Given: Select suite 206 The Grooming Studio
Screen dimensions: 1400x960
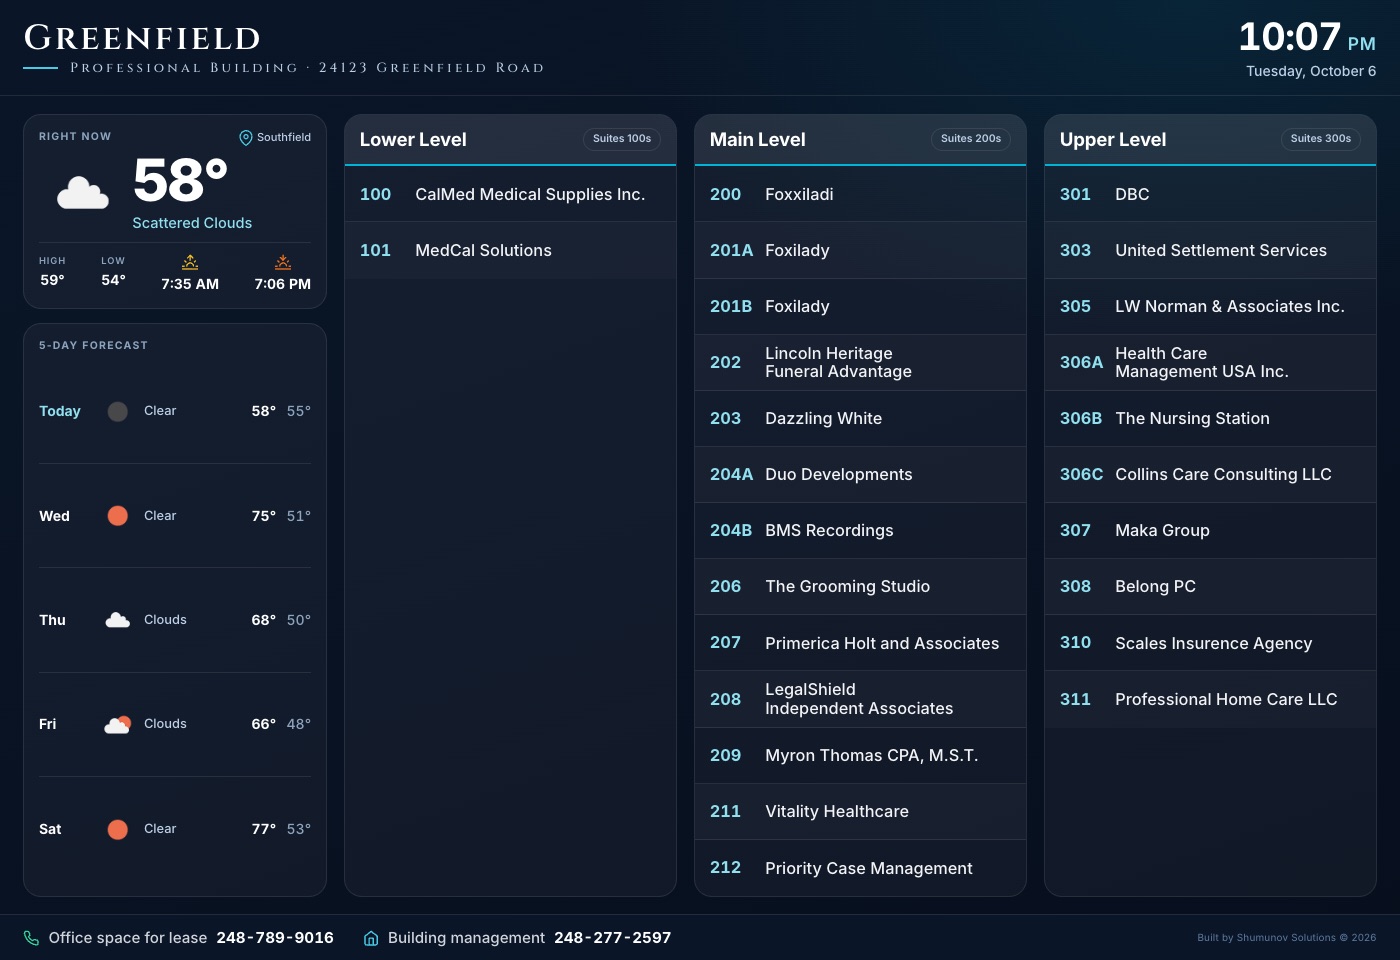Looking at the screenshot, I should coord(860,586).
